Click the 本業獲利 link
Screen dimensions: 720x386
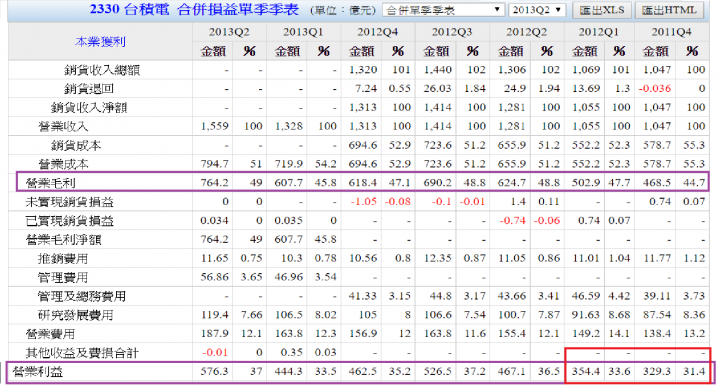tap(100, 42)
